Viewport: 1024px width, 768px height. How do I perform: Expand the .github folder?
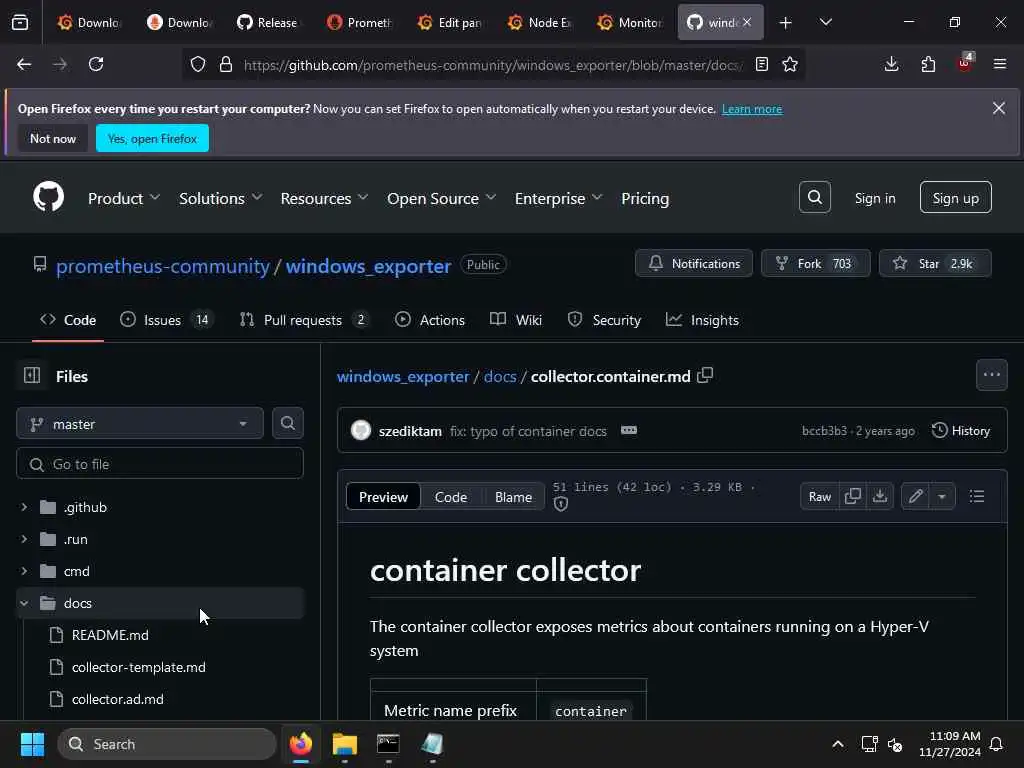[24, 507]
